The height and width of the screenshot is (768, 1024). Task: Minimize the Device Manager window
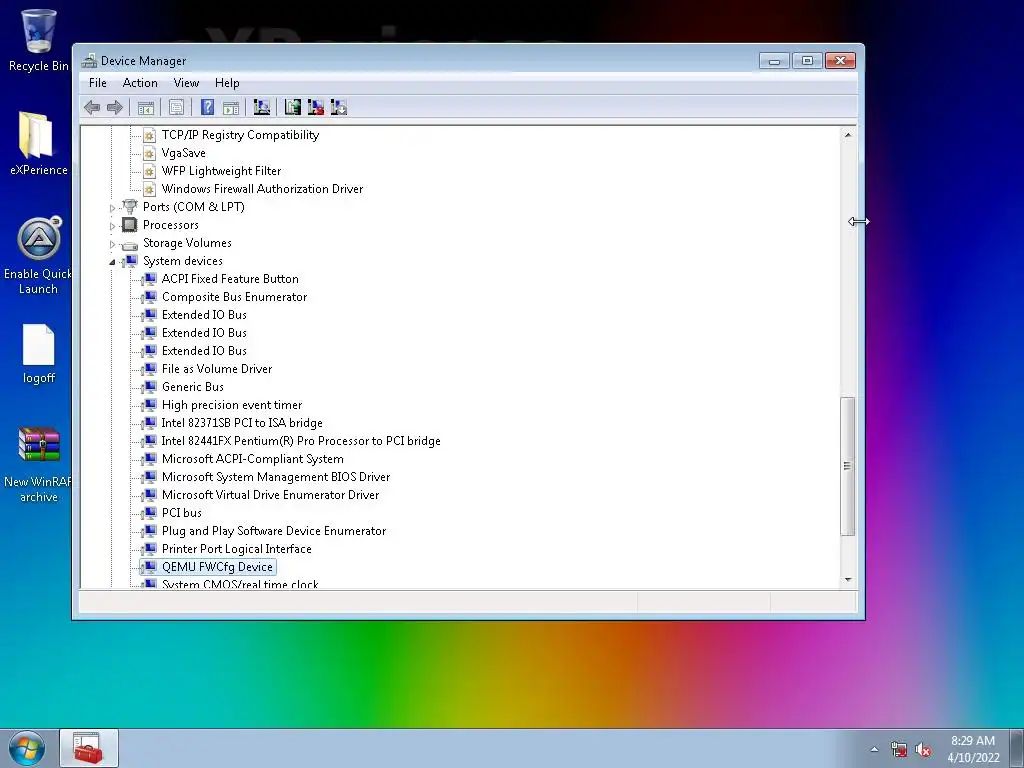775,61
